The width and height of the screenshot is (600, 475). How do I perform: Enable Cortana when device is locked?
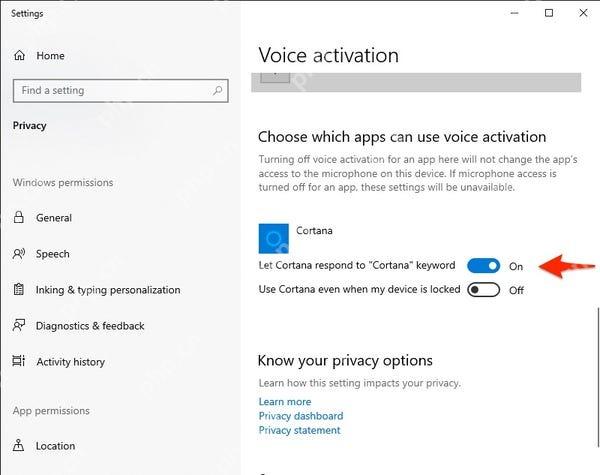click(x=484, y=290)
